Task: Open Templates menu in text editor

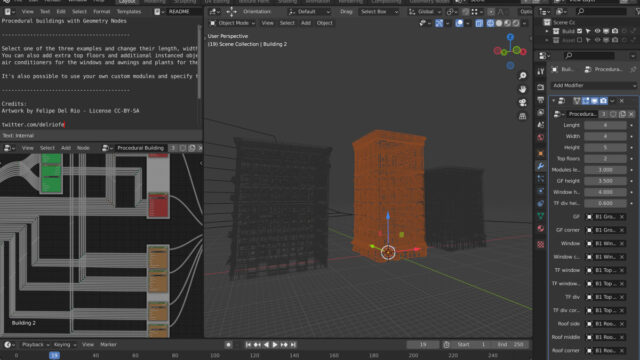Action: pos(129,12)
